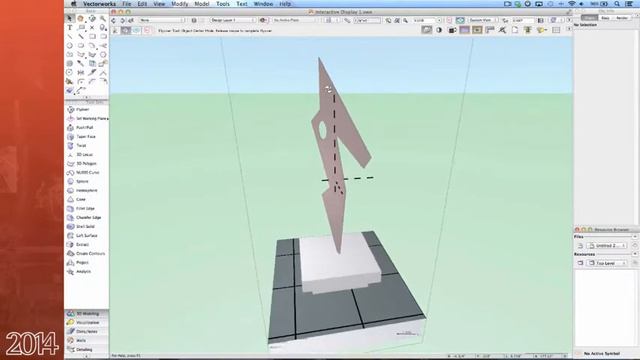Screen dimensions: 640x360
Task: Toggle the third Flyover mode button
Action: pyautogui.click(x=136, y=30)
